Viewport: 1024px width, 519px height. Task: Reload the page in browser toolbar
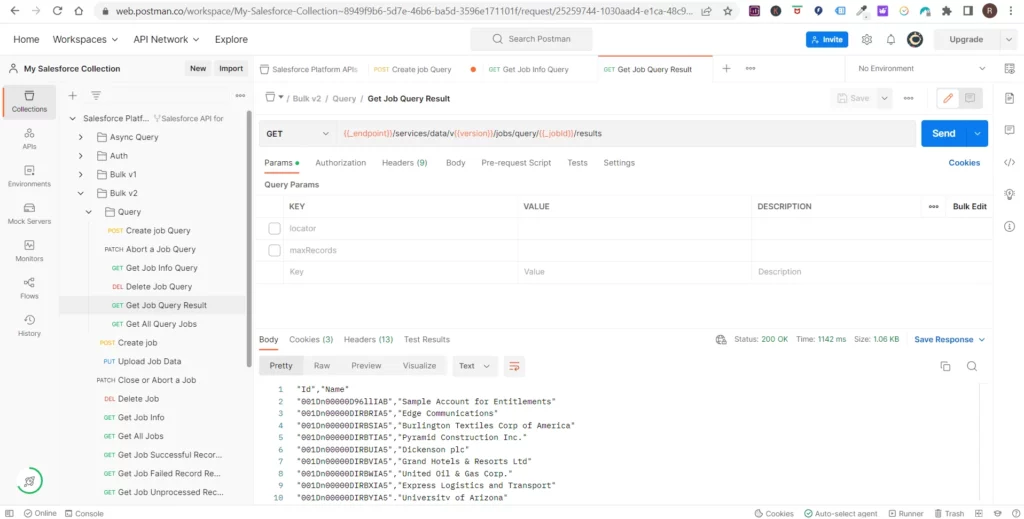(x=57, y=11)
